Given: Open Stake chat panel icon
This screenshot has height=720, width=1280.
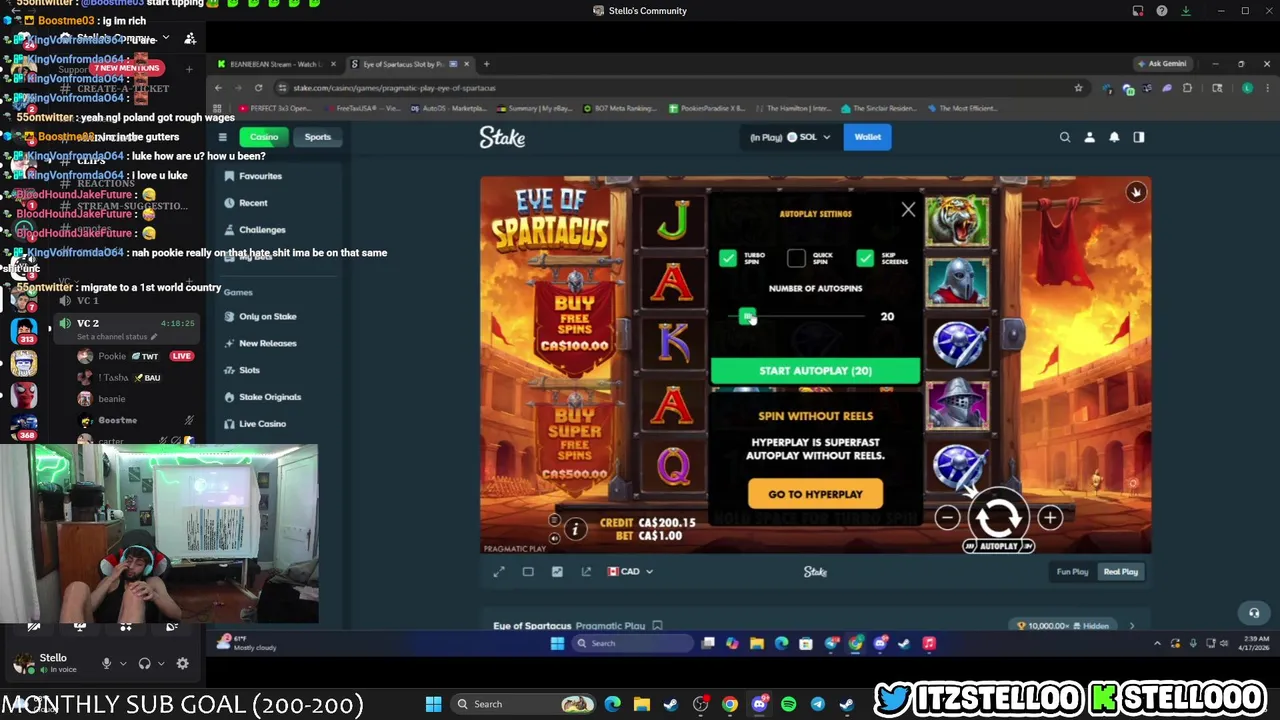Looking at the screenshot, I should tap(1139, 137).
